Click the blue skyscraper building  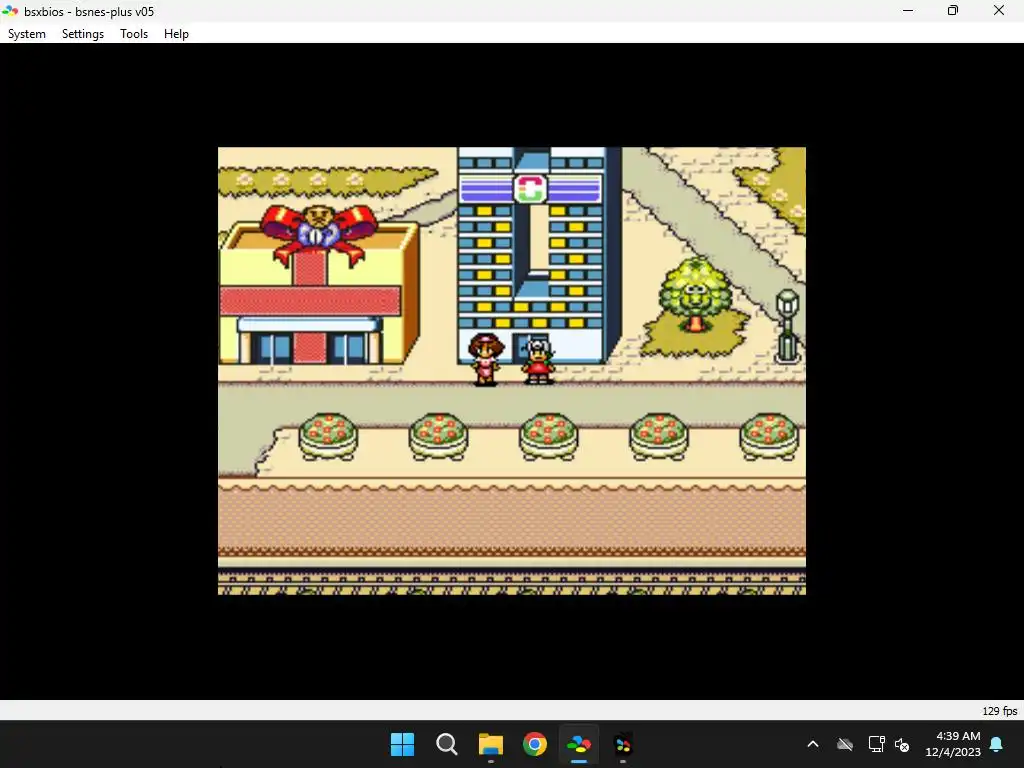click(539, 255)
